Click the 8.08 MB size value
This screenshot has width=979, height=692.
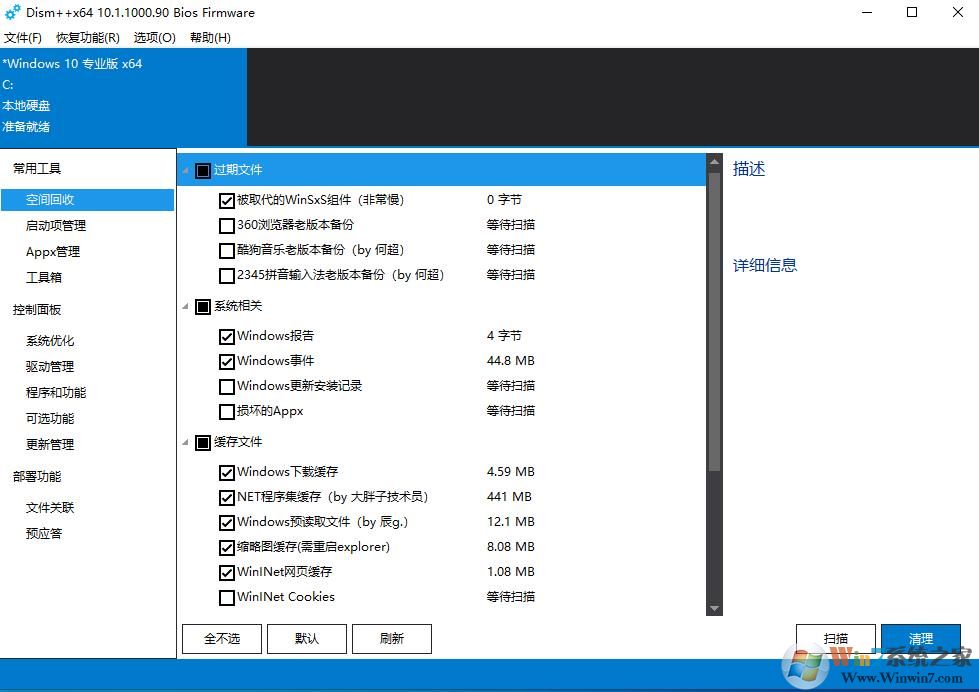coord(511,547)
